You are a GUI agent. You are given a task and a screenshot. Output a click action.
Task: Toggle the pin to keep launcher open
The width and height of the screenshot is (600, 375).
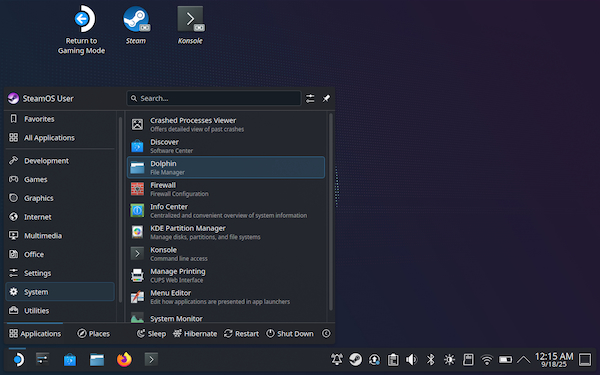326,98
